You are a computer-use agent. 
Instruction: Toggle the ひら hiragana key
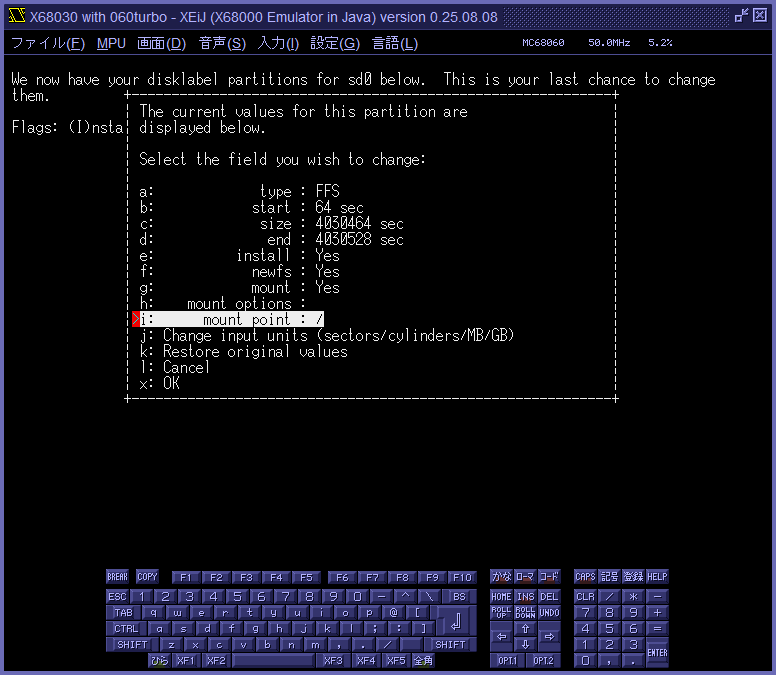click(x=159, y=660)
